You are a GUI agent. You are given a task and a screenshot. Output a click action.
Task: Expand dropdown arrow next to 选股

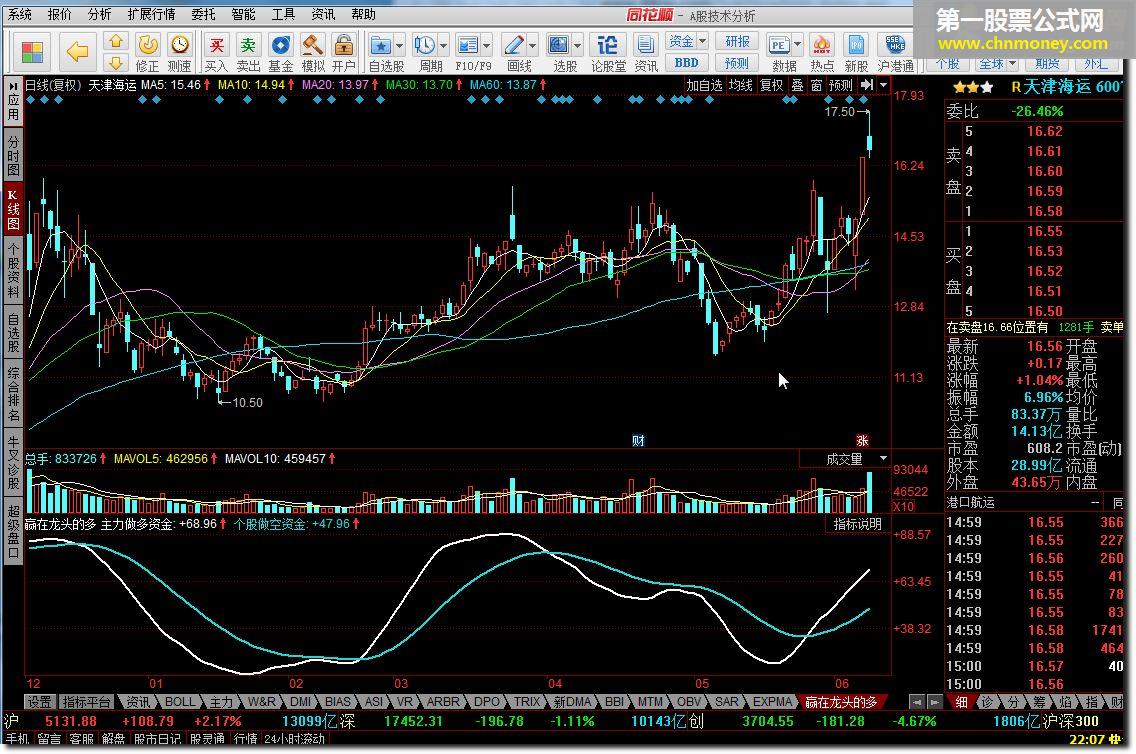[x=577, y=46]
